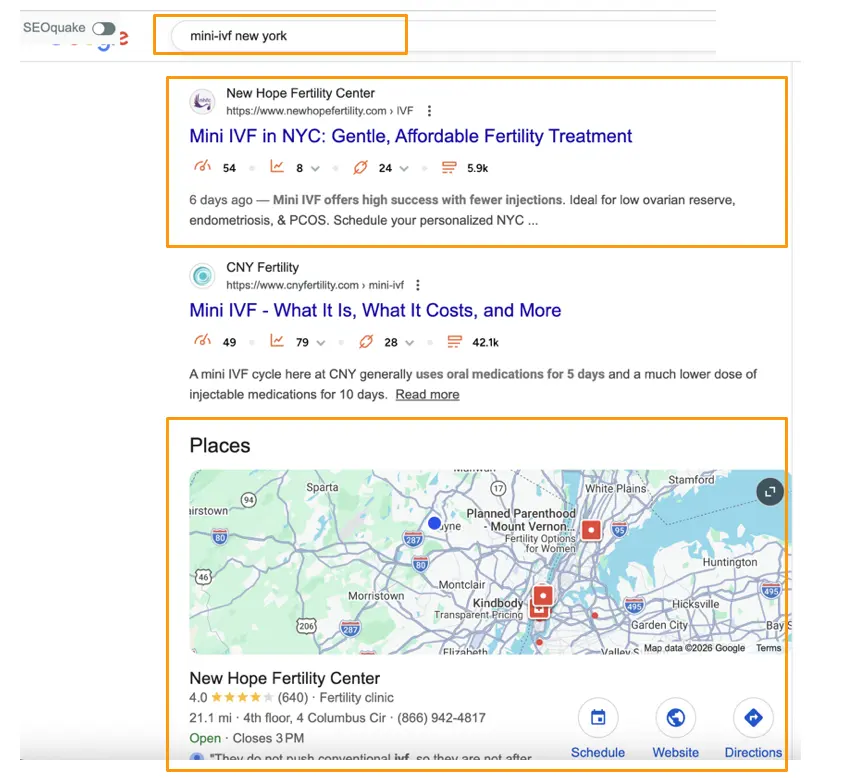Image resolution: width=857 pixels, height=778 pixels.
Task: Click the Website globe icon button
Action: pyautogui.click(x=675, y=718)
